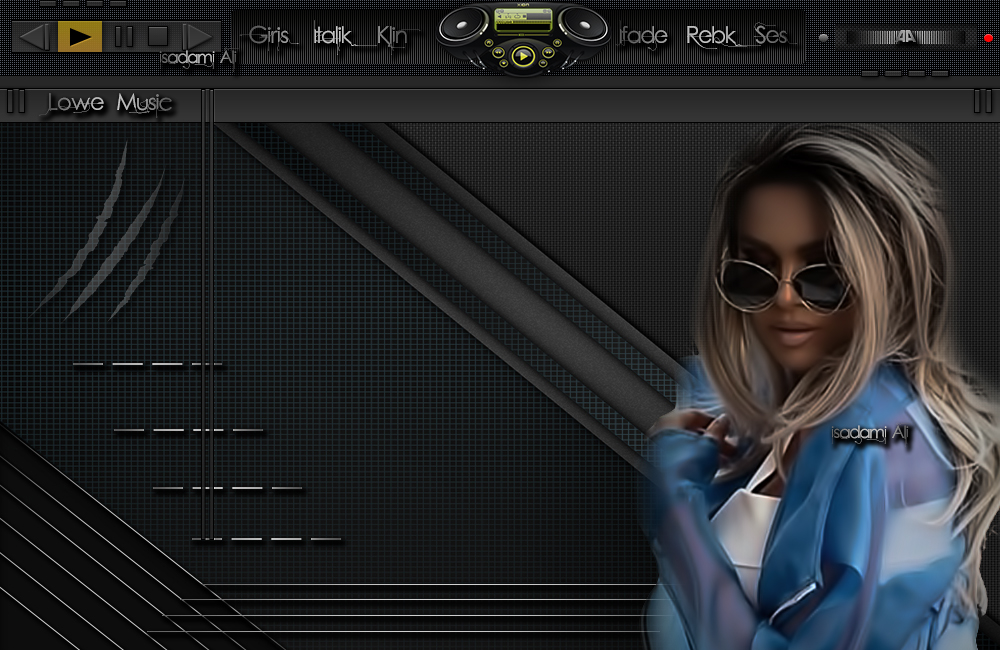Click the gray dot beside AA slider
The width and height of the screenshot is (1000, 650).
(x=823, y=38)
